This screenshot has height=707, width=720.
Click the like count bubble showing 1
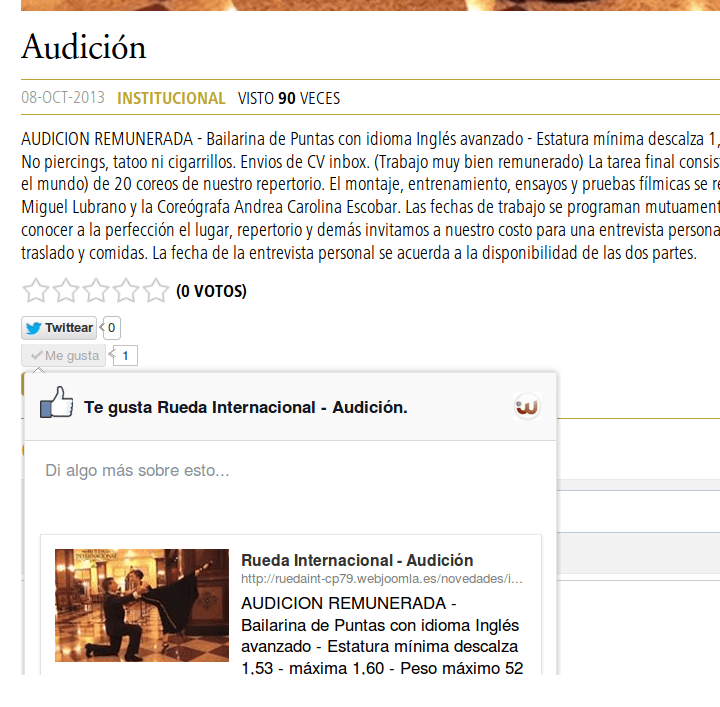point(124,355)
